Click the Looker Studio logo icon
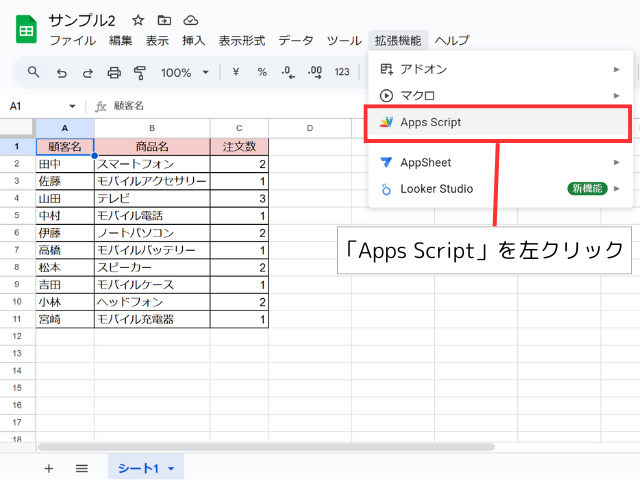This screenshot has height=480, width=640. 386,189
